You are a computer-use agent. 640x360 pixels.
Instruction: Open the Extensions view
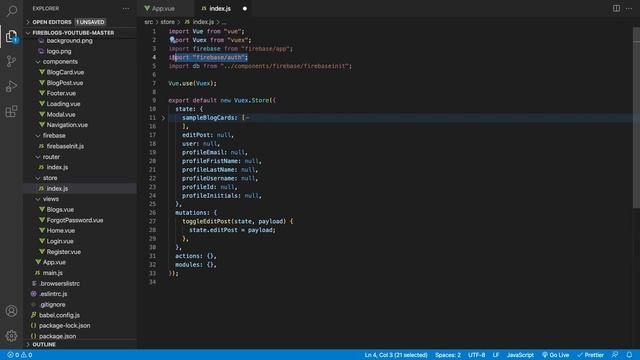tap(11, 111)
